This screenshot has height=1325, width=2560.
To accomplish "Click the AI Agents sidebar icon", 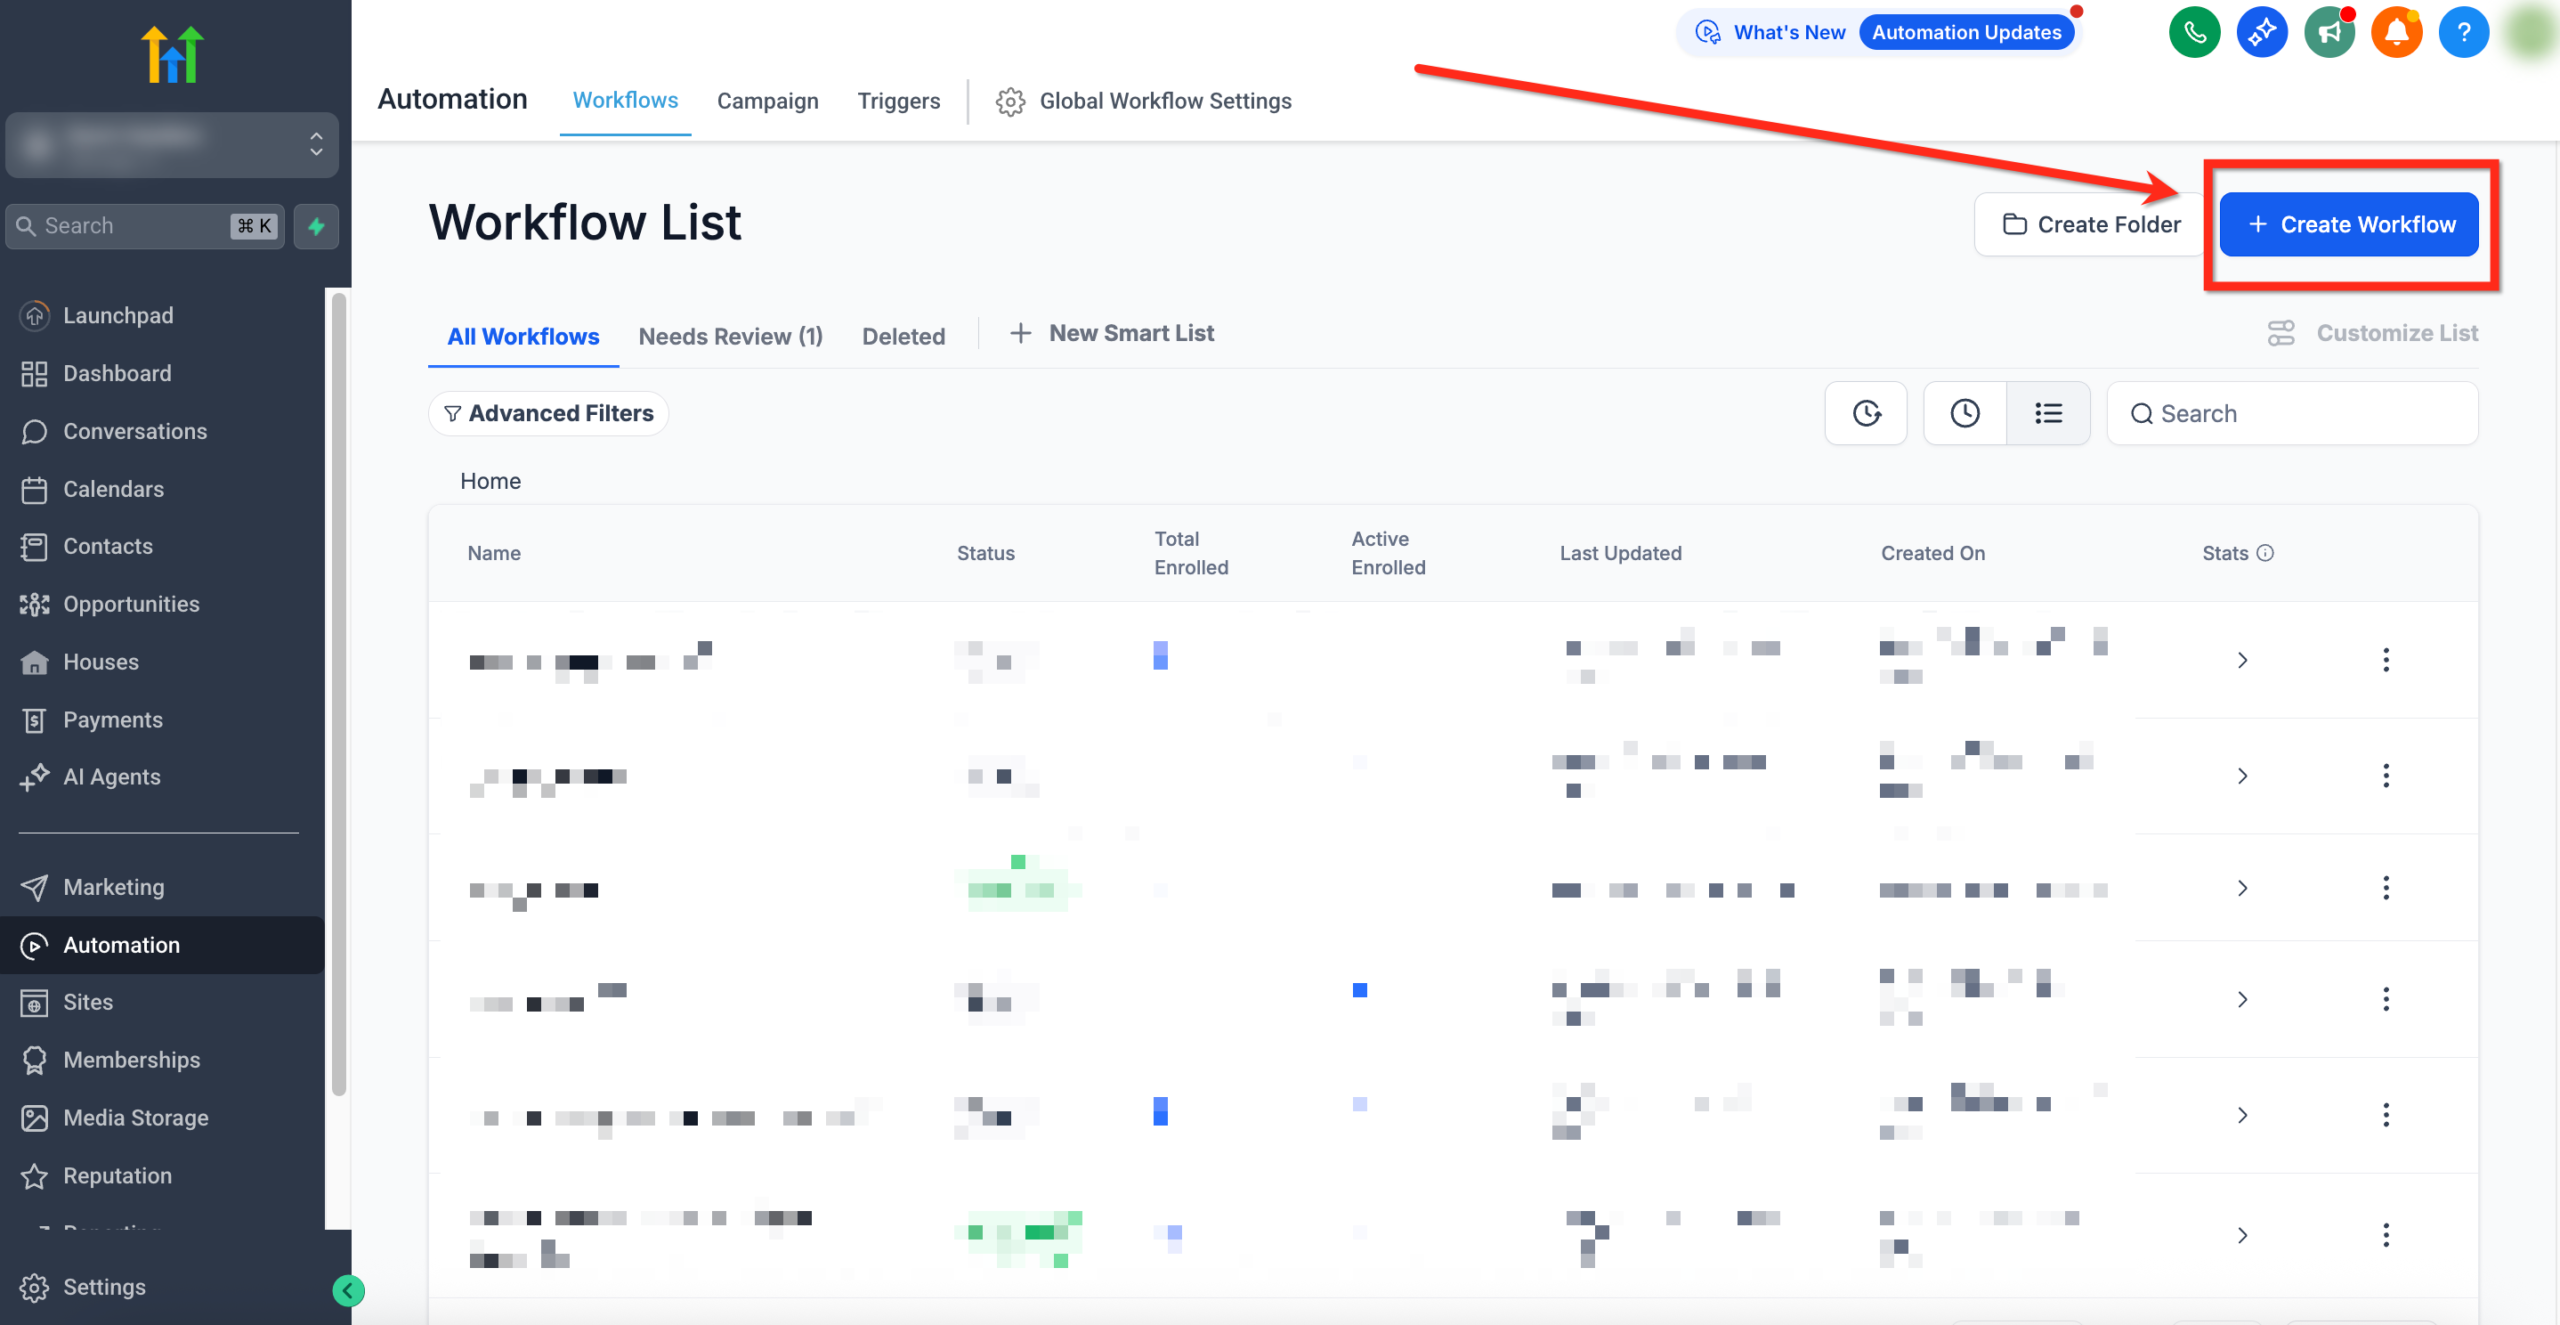I will point(35,777).
